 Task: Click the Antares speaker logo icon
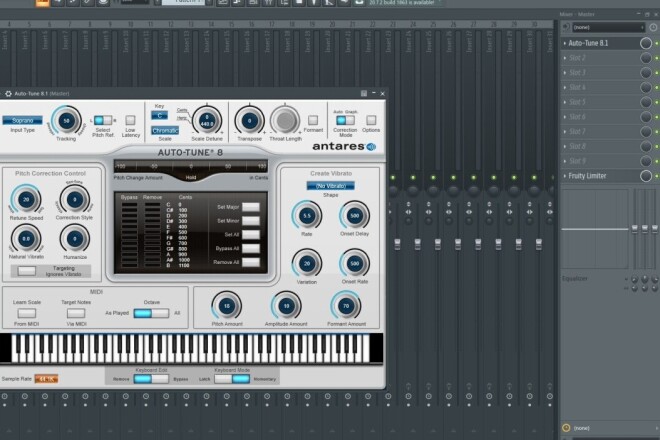tap(371, 147)
